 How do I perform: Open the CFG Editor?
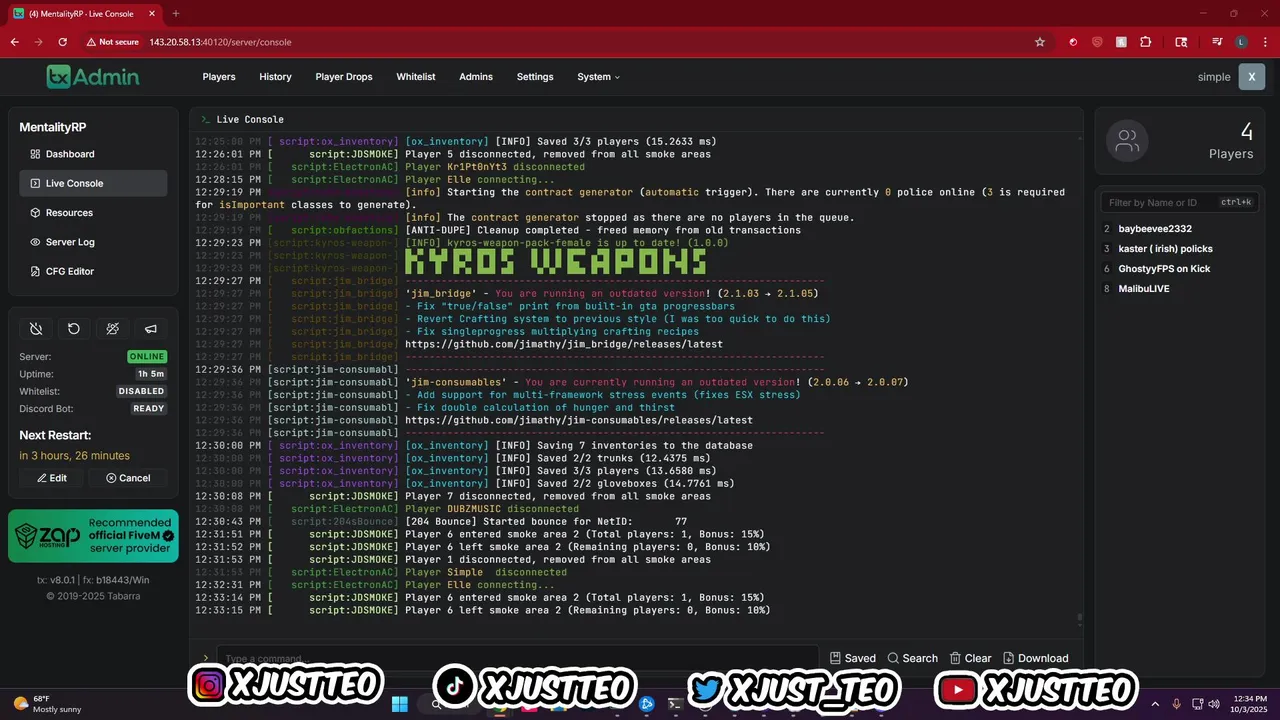(93, 271)
